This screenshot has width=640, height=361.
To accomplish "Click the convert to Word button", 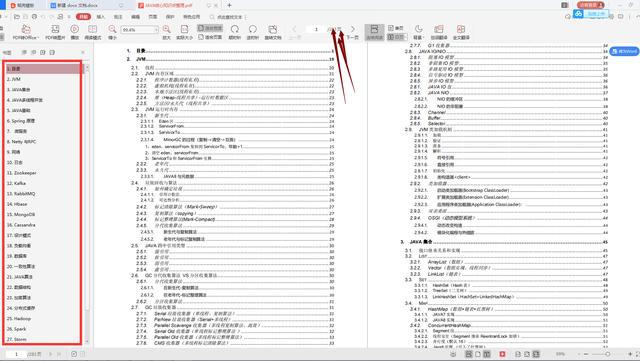I will pos(624,51).
